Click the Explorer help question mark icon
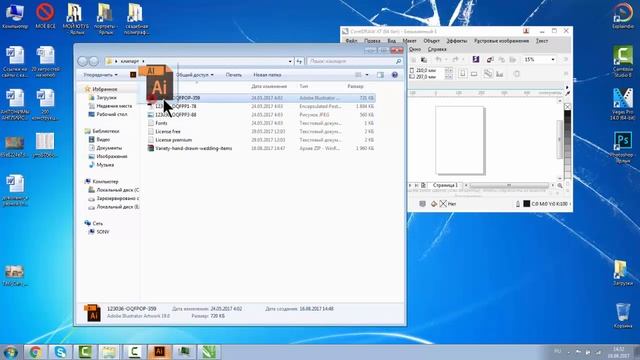 (x=395, y=75)
